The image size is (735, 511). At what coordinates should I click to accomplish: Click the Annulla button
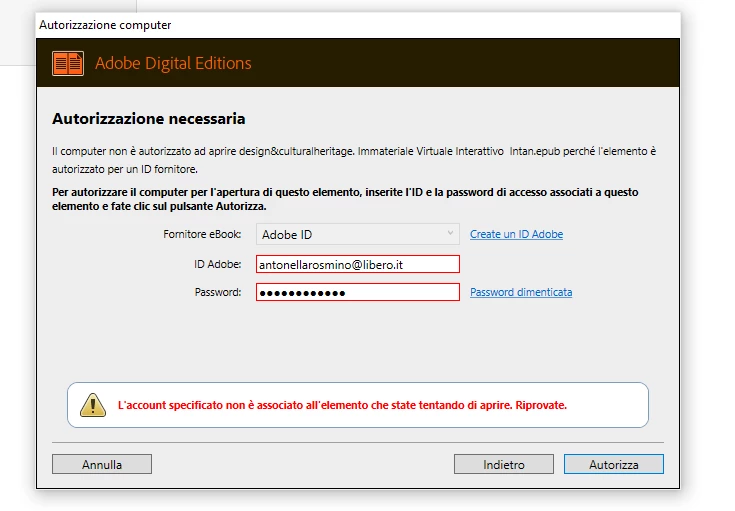(102, 464)
